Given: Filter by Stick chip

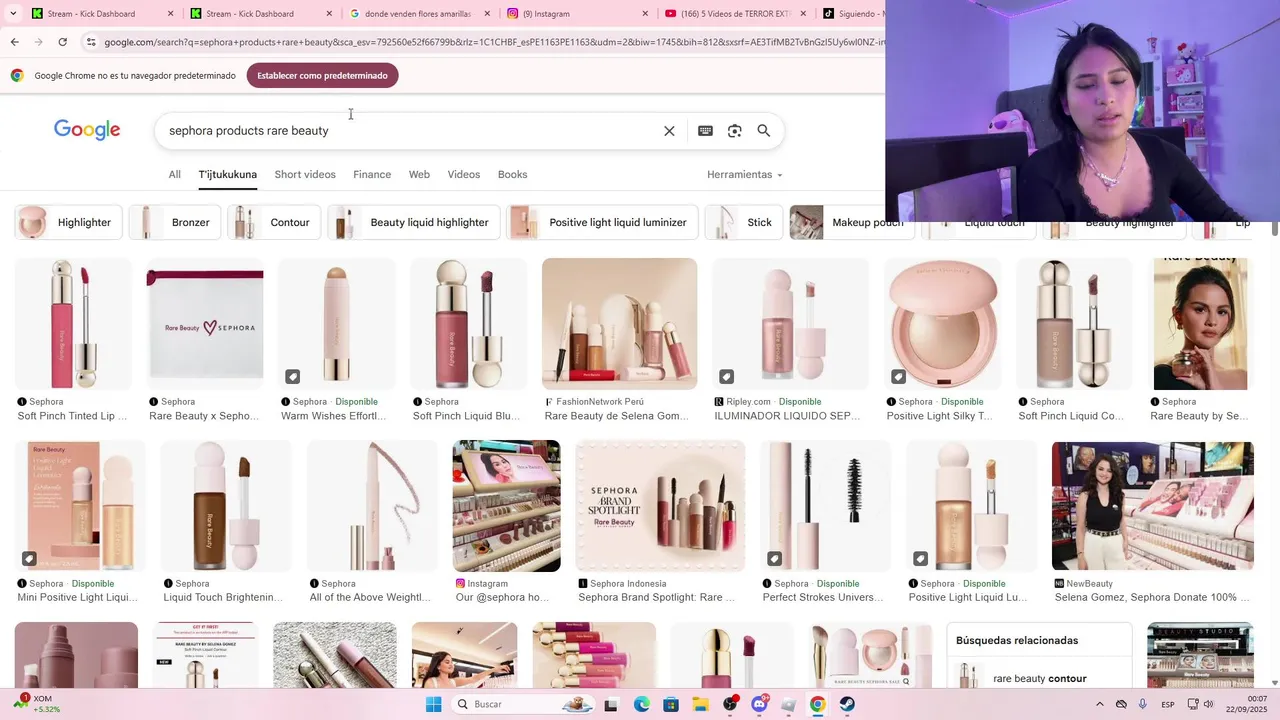Looking at the screenshot, I should pos(744,222).
